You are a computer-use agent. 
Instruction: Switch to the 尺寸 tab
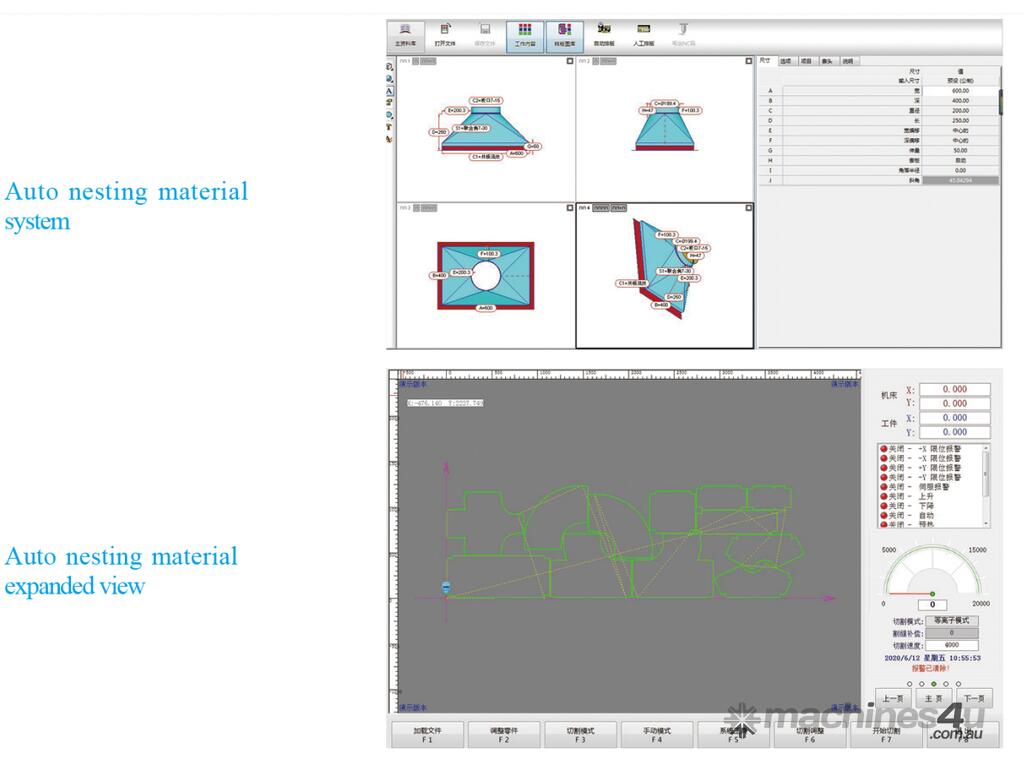pos(765,61)
